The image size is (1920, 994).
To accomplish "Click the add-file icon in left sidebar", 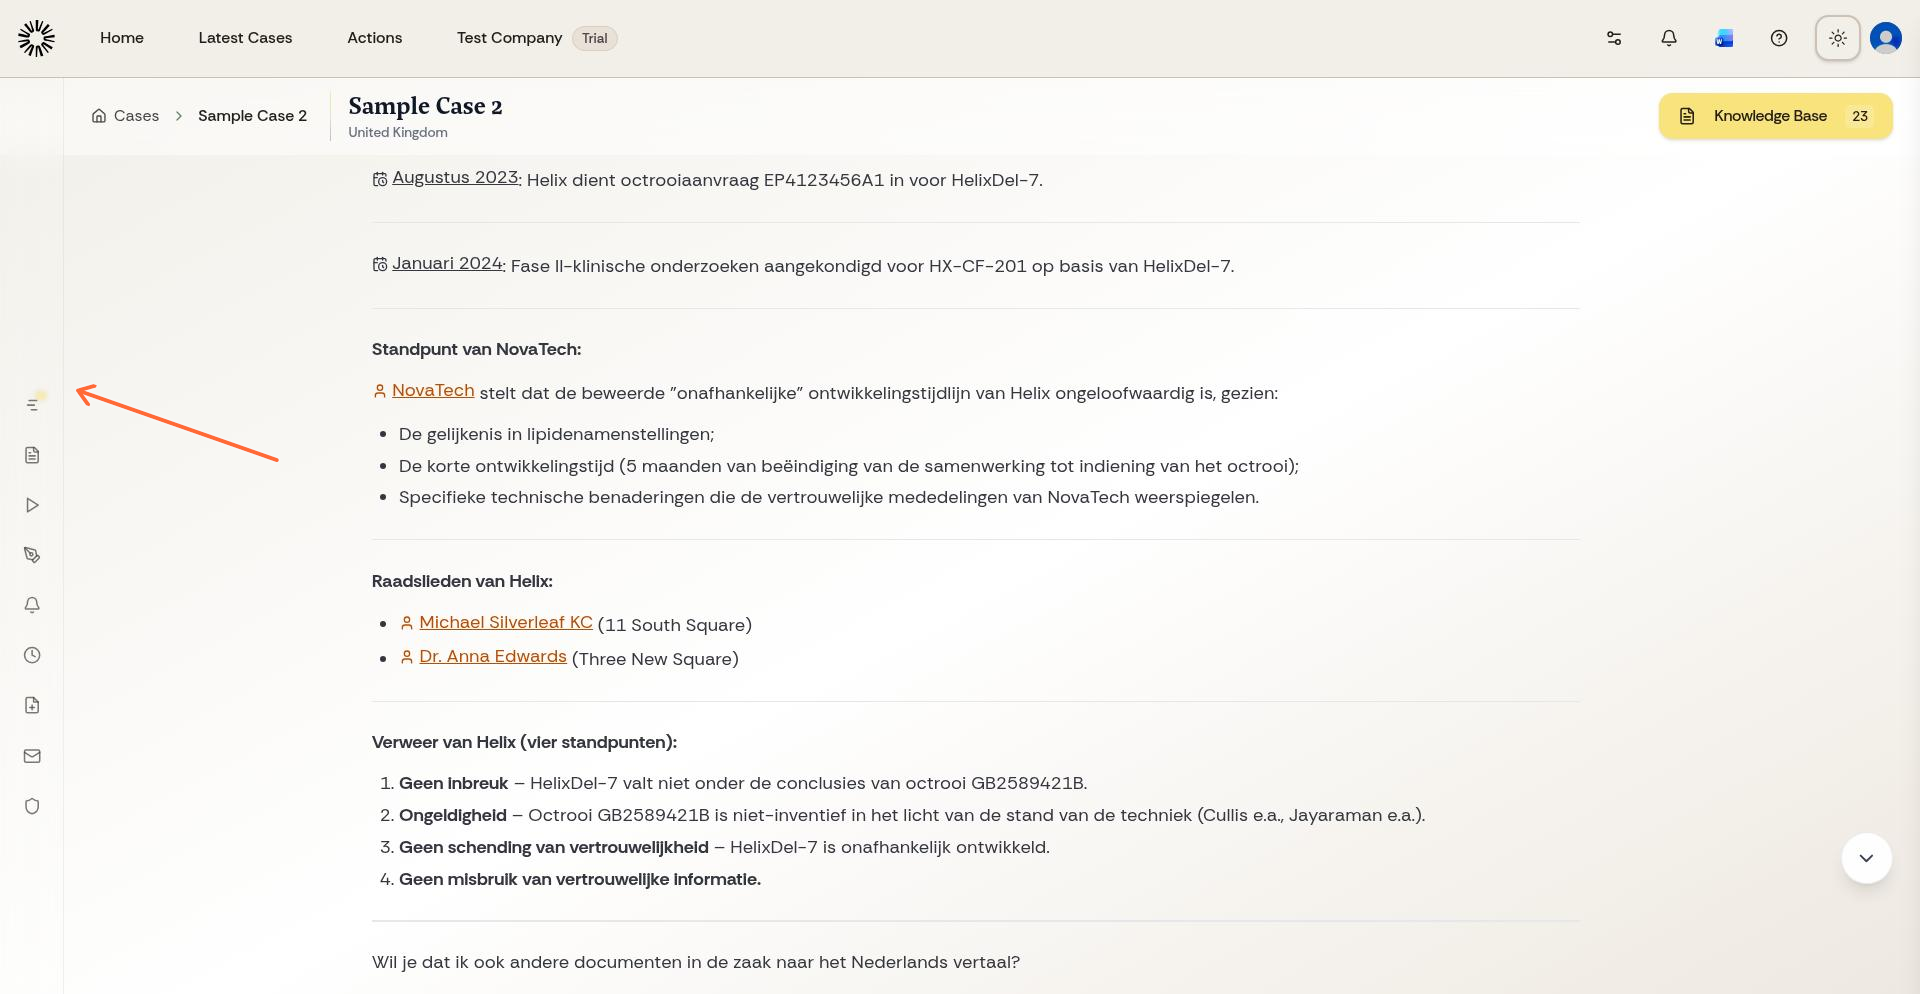I will click(32, 705).
